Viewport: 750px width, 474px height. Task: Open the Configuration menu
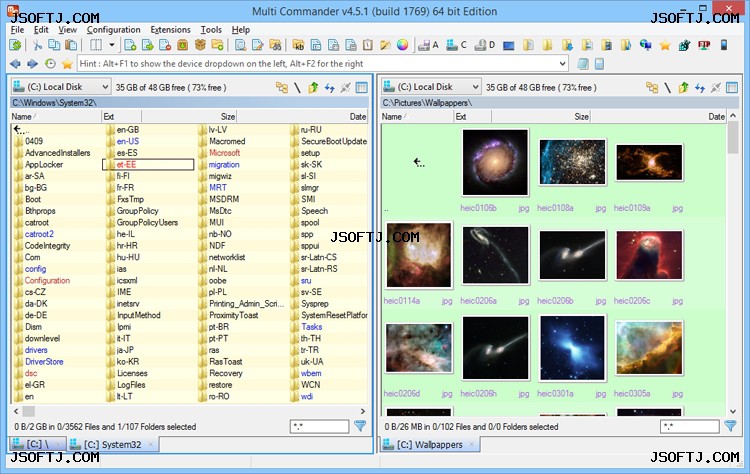pos(113,30)
